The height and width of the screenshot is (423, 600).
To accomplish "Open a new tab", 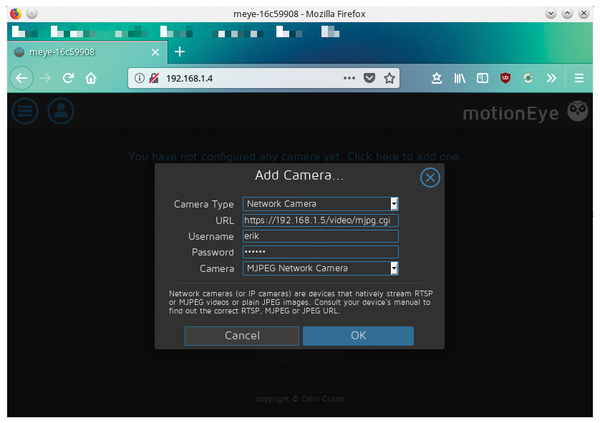I will click(180, 52).
